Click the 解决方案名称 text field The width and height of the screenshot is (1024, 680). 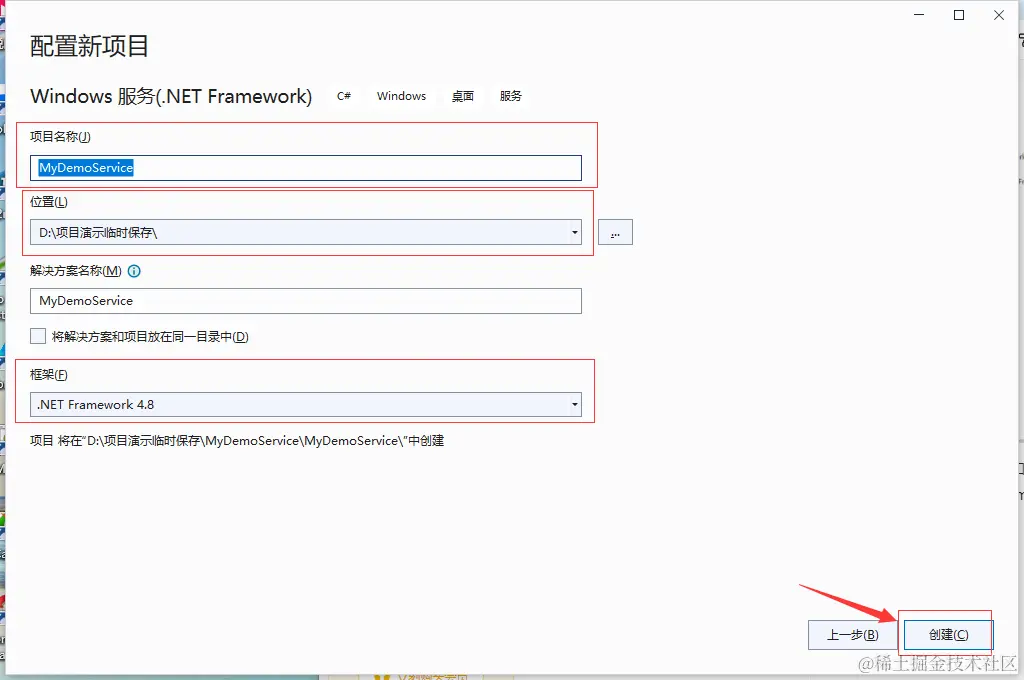point(306,301)
